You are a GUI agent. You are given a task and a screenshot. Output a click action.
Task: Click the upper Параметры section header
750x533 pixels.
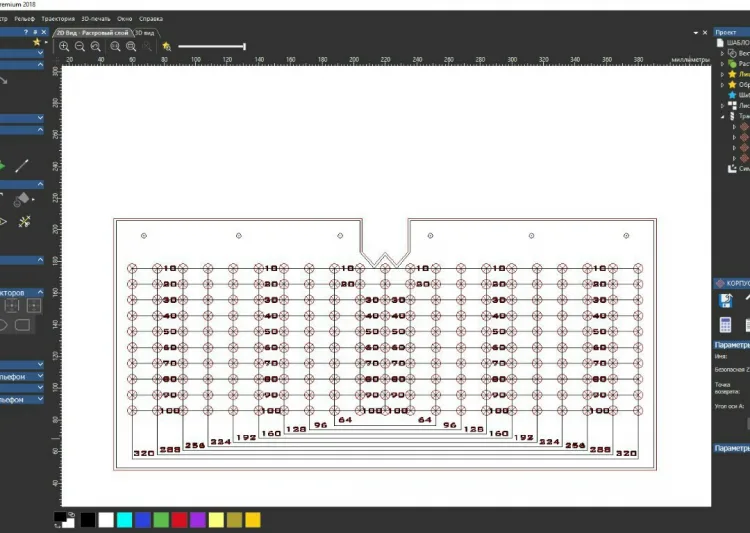coord(731,345)
